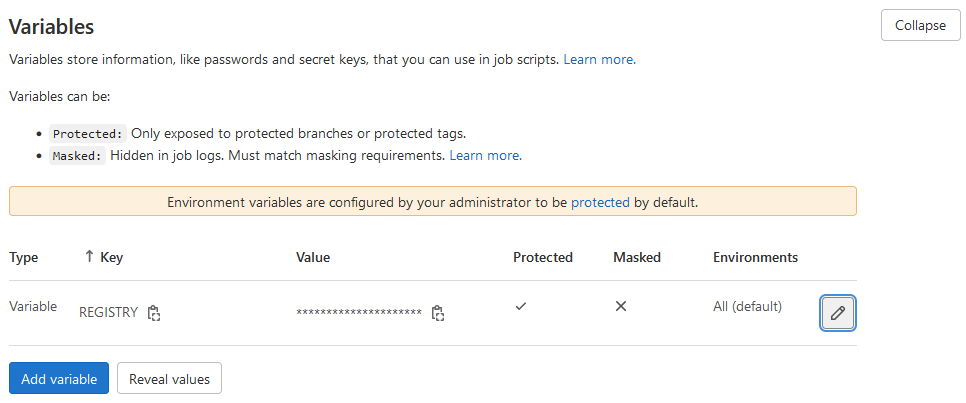Follow the protected link in the warning banner

coord(600,202)
